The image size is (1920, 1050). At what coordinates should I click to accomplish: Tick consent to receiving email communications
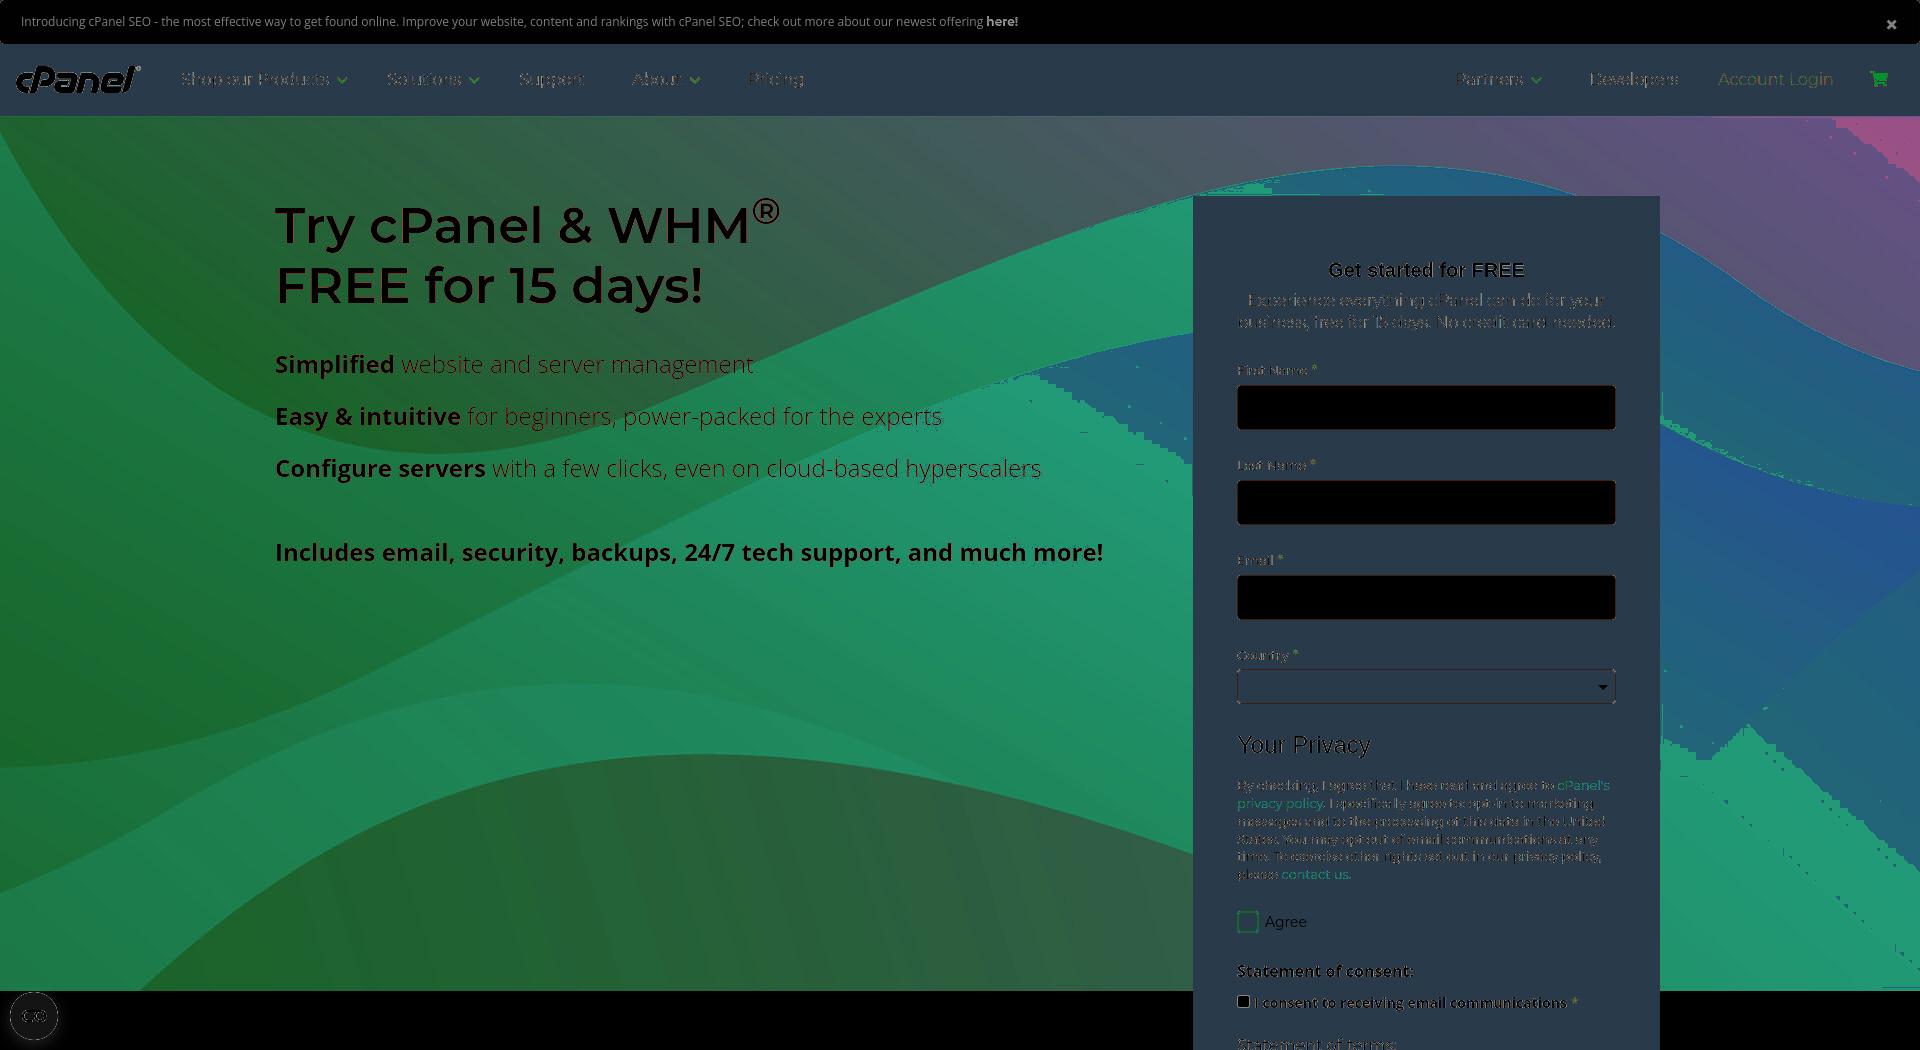pos(1243,1002)
